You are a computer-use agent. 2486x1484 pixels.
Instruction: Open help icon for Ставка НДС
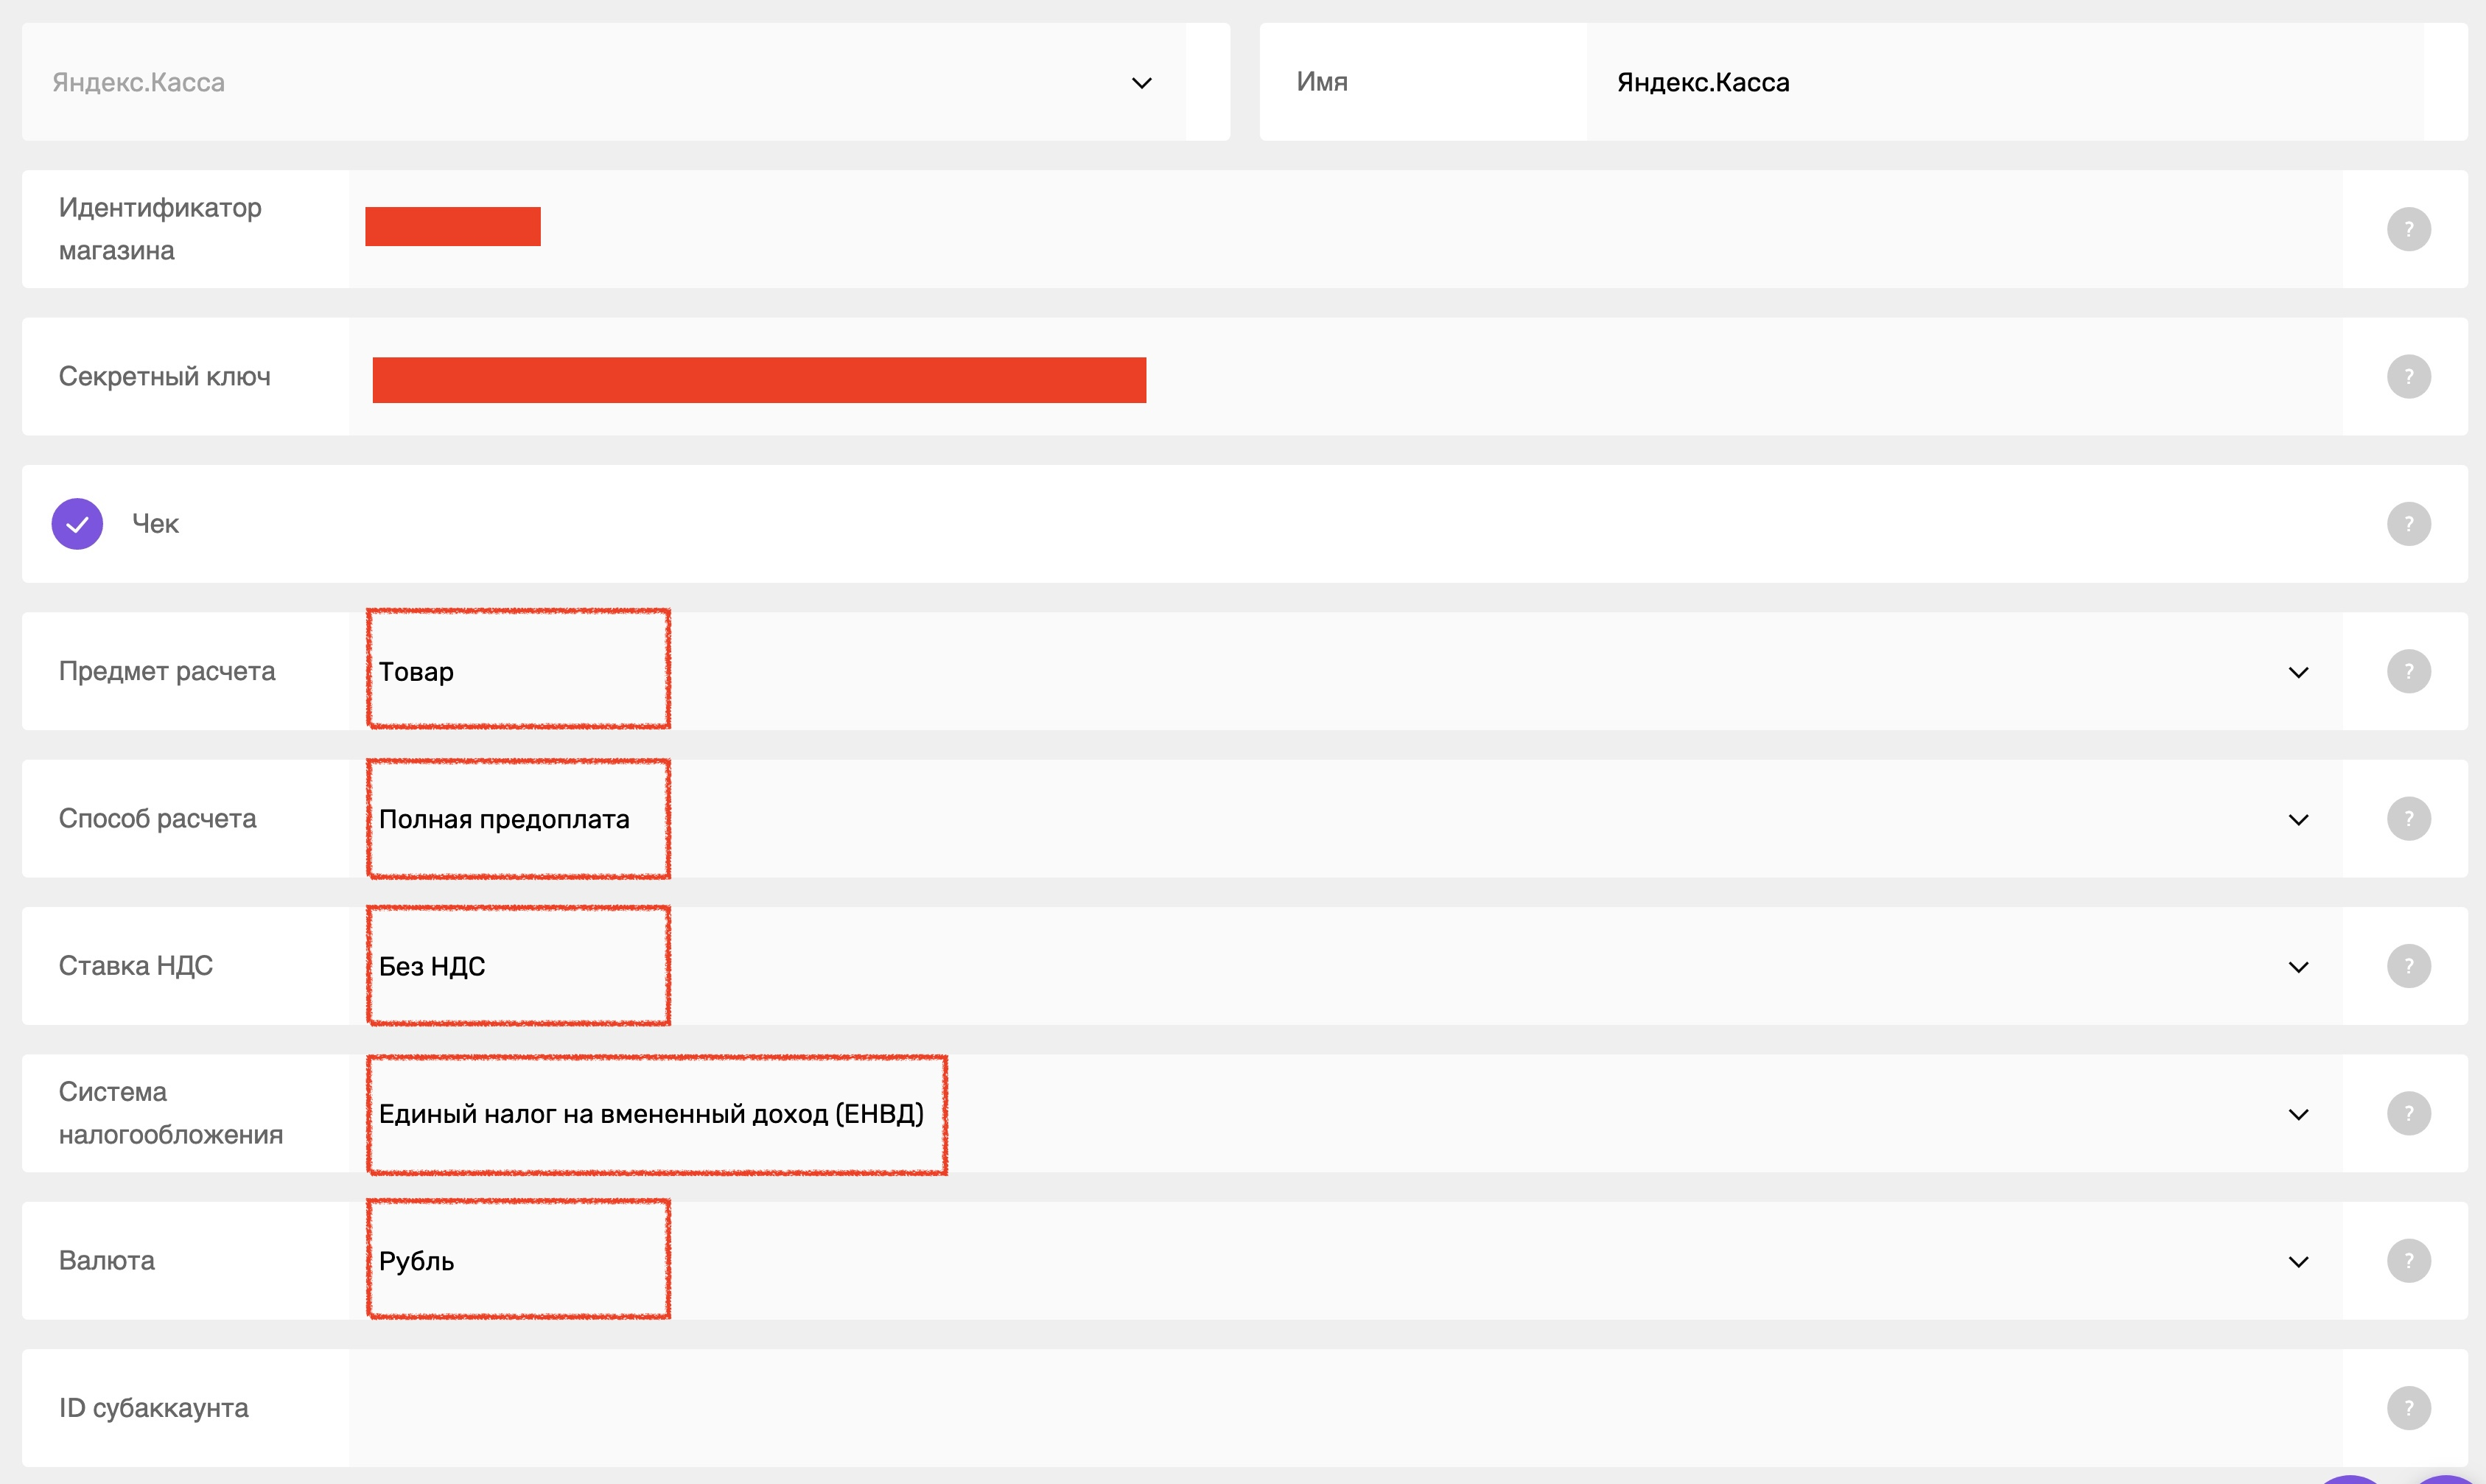pos(2408,966)
